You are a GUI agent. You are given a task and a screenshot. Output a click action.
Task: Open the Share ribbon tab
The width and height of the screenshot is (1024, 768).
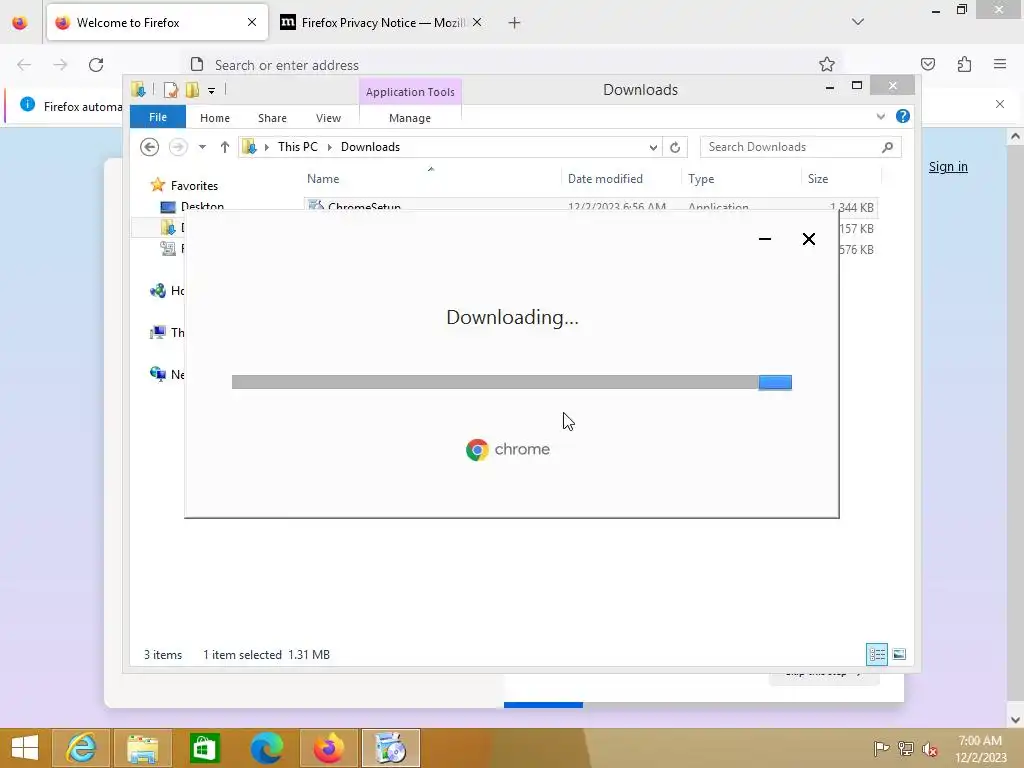click(x=272, y=118)
